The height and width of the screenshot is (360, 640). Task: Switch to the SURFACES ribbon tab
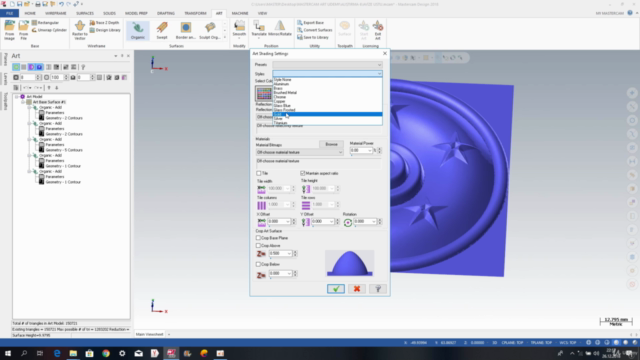(84, 13)
